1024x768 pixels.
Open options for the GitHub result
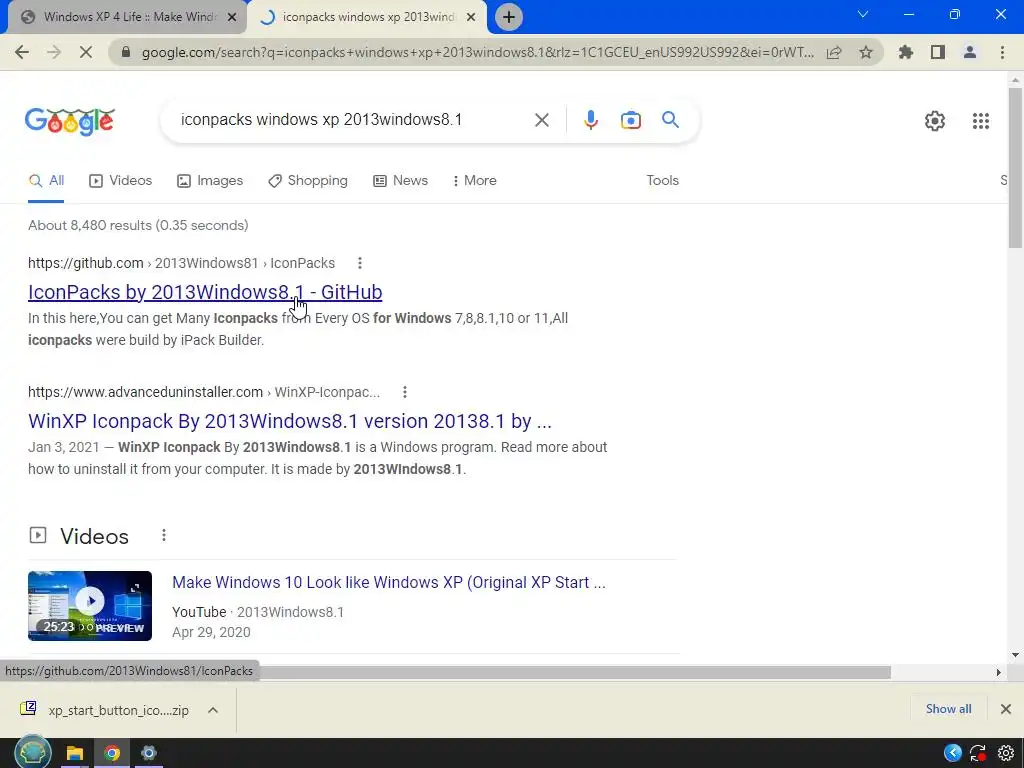pos(360,263)
